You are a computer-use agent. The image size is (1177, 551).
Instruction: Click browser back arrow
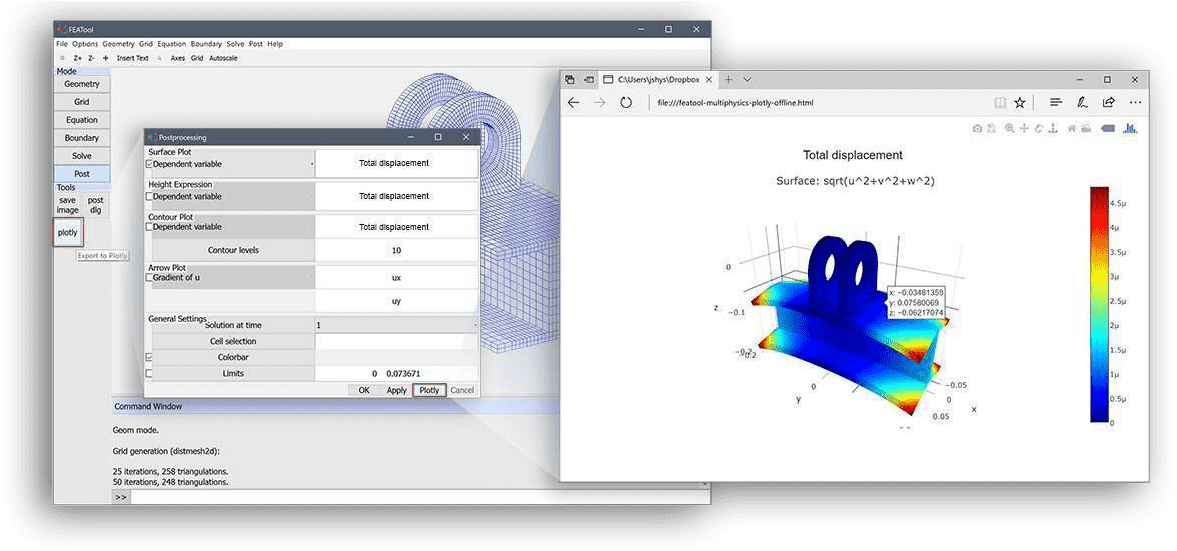(x=573, y=102)
